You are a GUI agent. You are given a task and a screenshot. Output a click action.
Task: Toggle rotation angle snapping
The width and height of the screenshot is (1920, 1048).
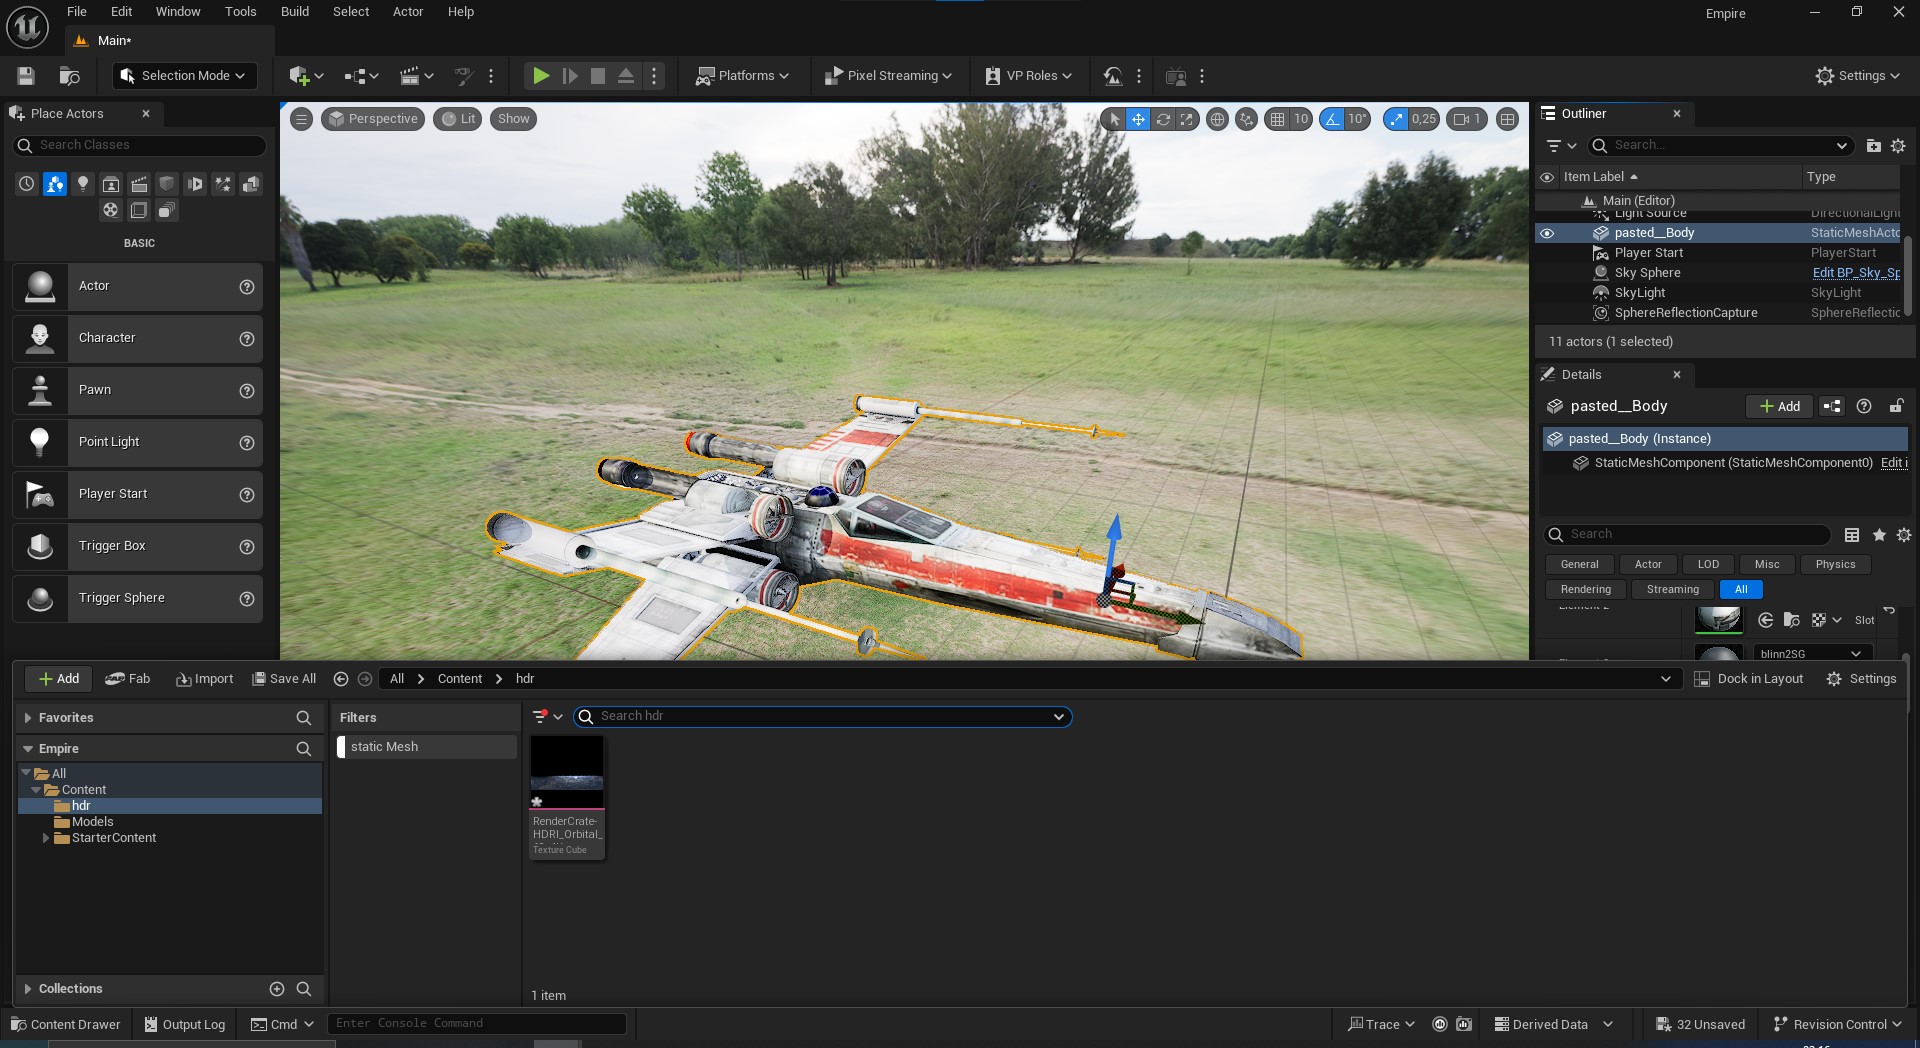pos(1332,119)
